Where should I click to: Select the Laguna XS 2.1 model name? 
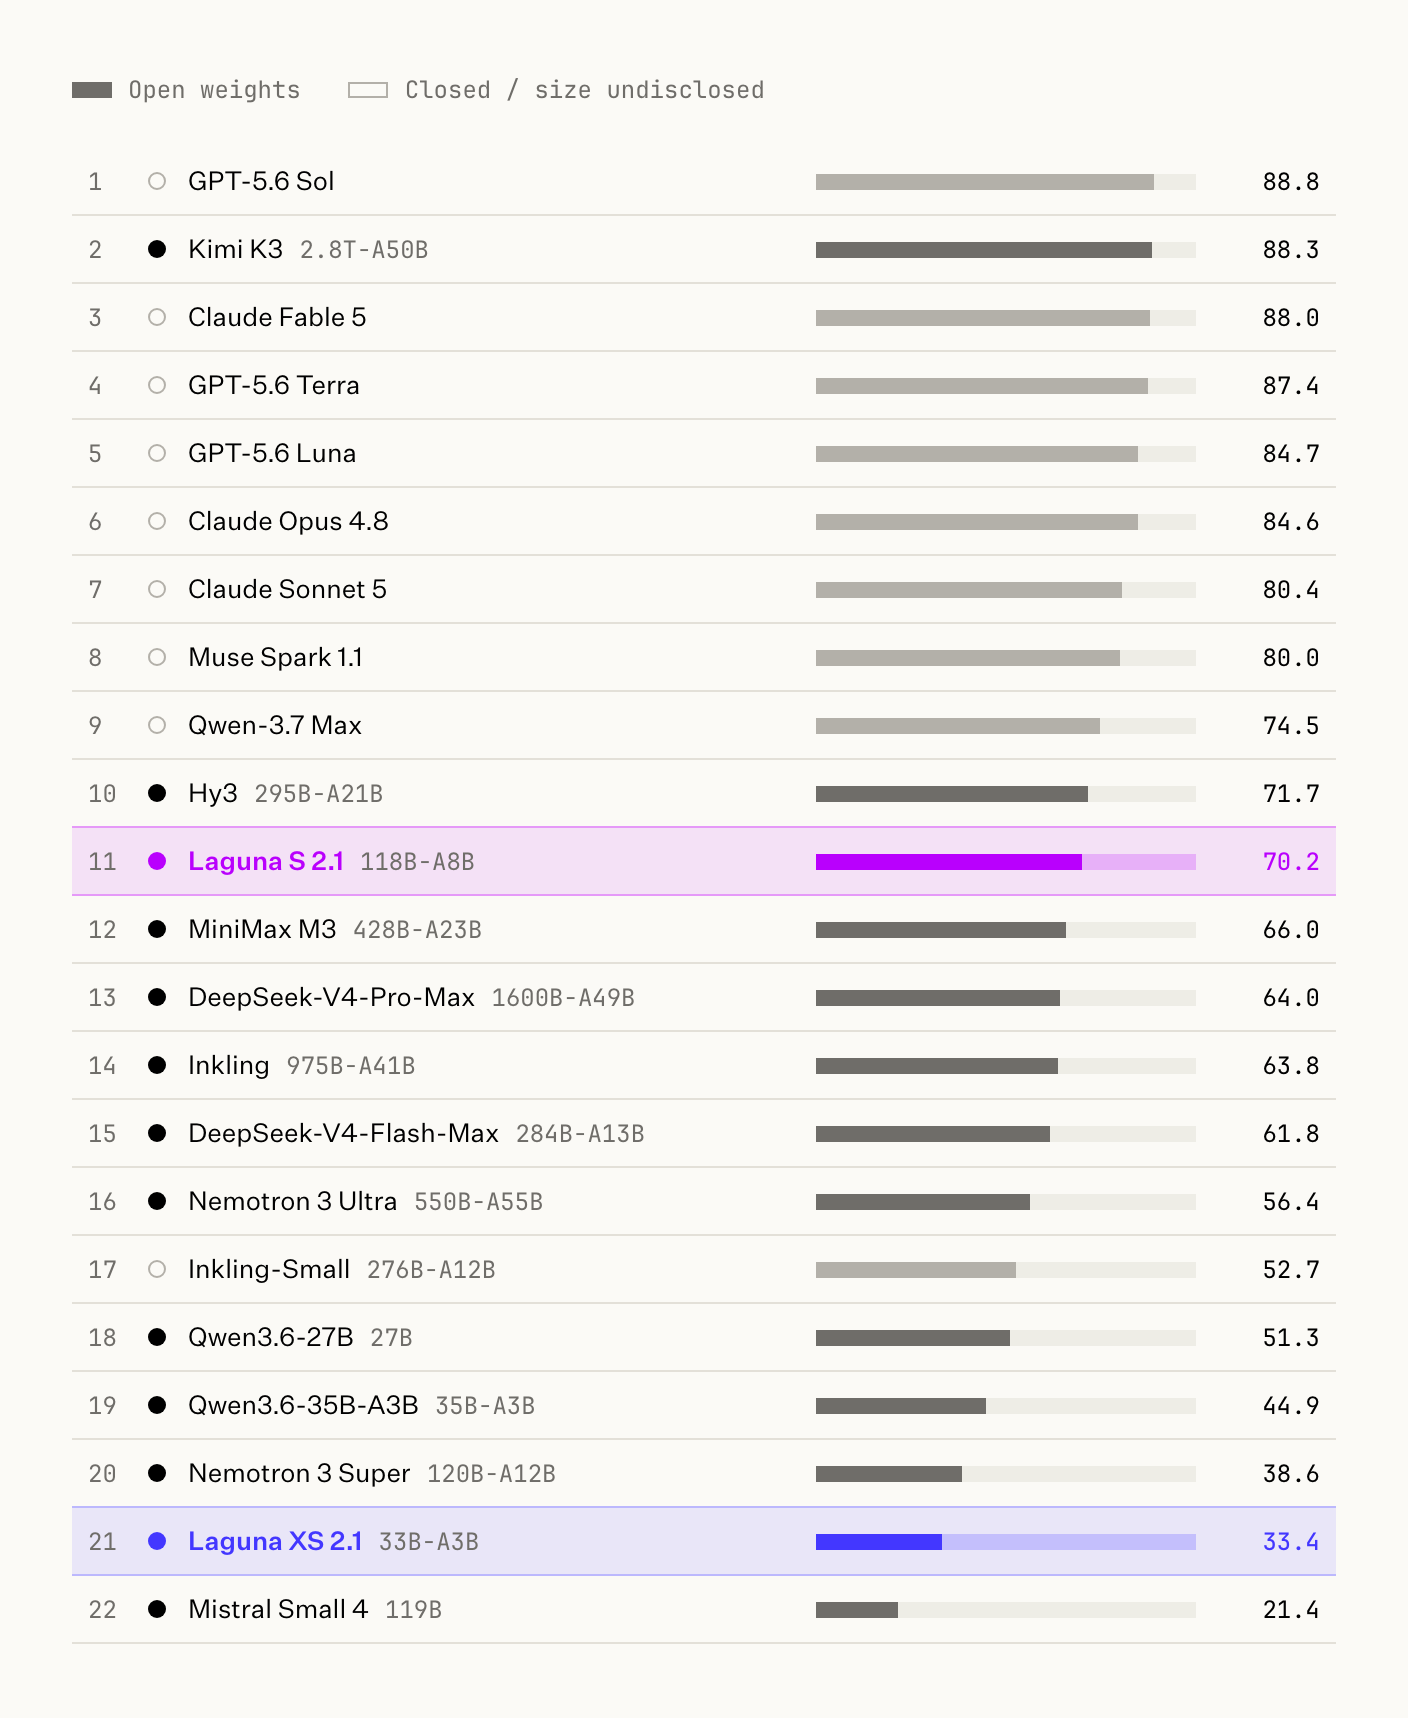pos(275,1541)
